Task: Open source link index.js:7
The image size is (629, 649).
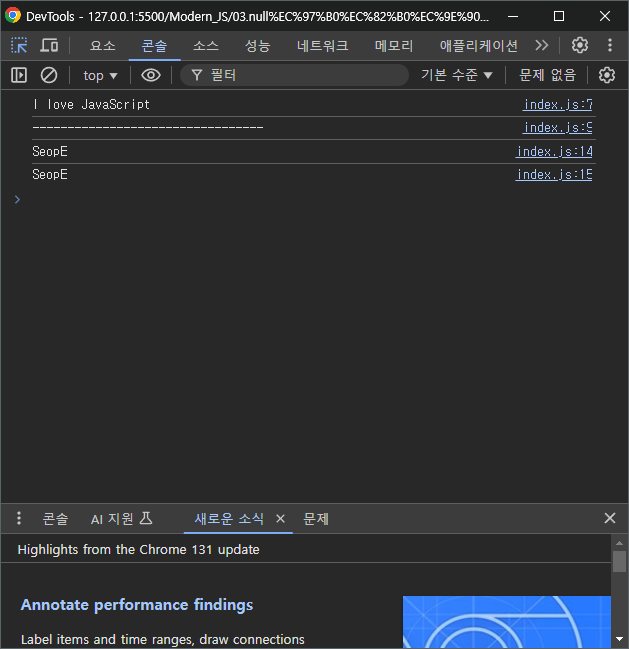Action: pos(557,104)
